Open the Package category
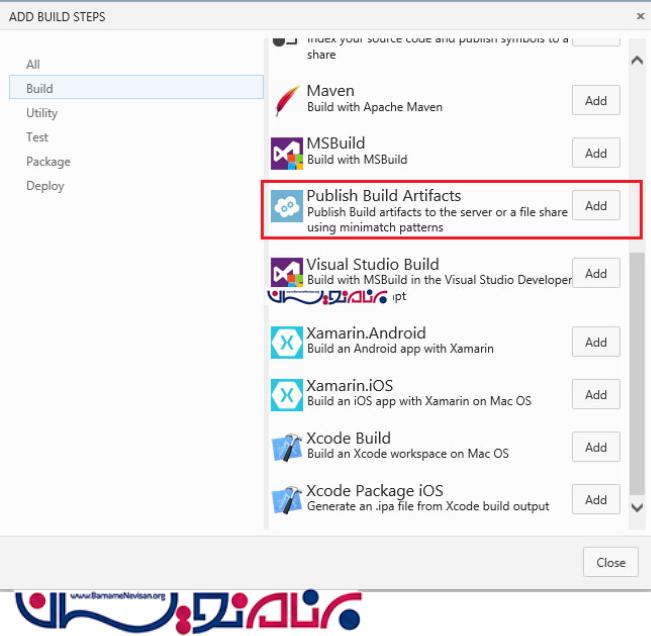651x636 pixels. point(48,161)
